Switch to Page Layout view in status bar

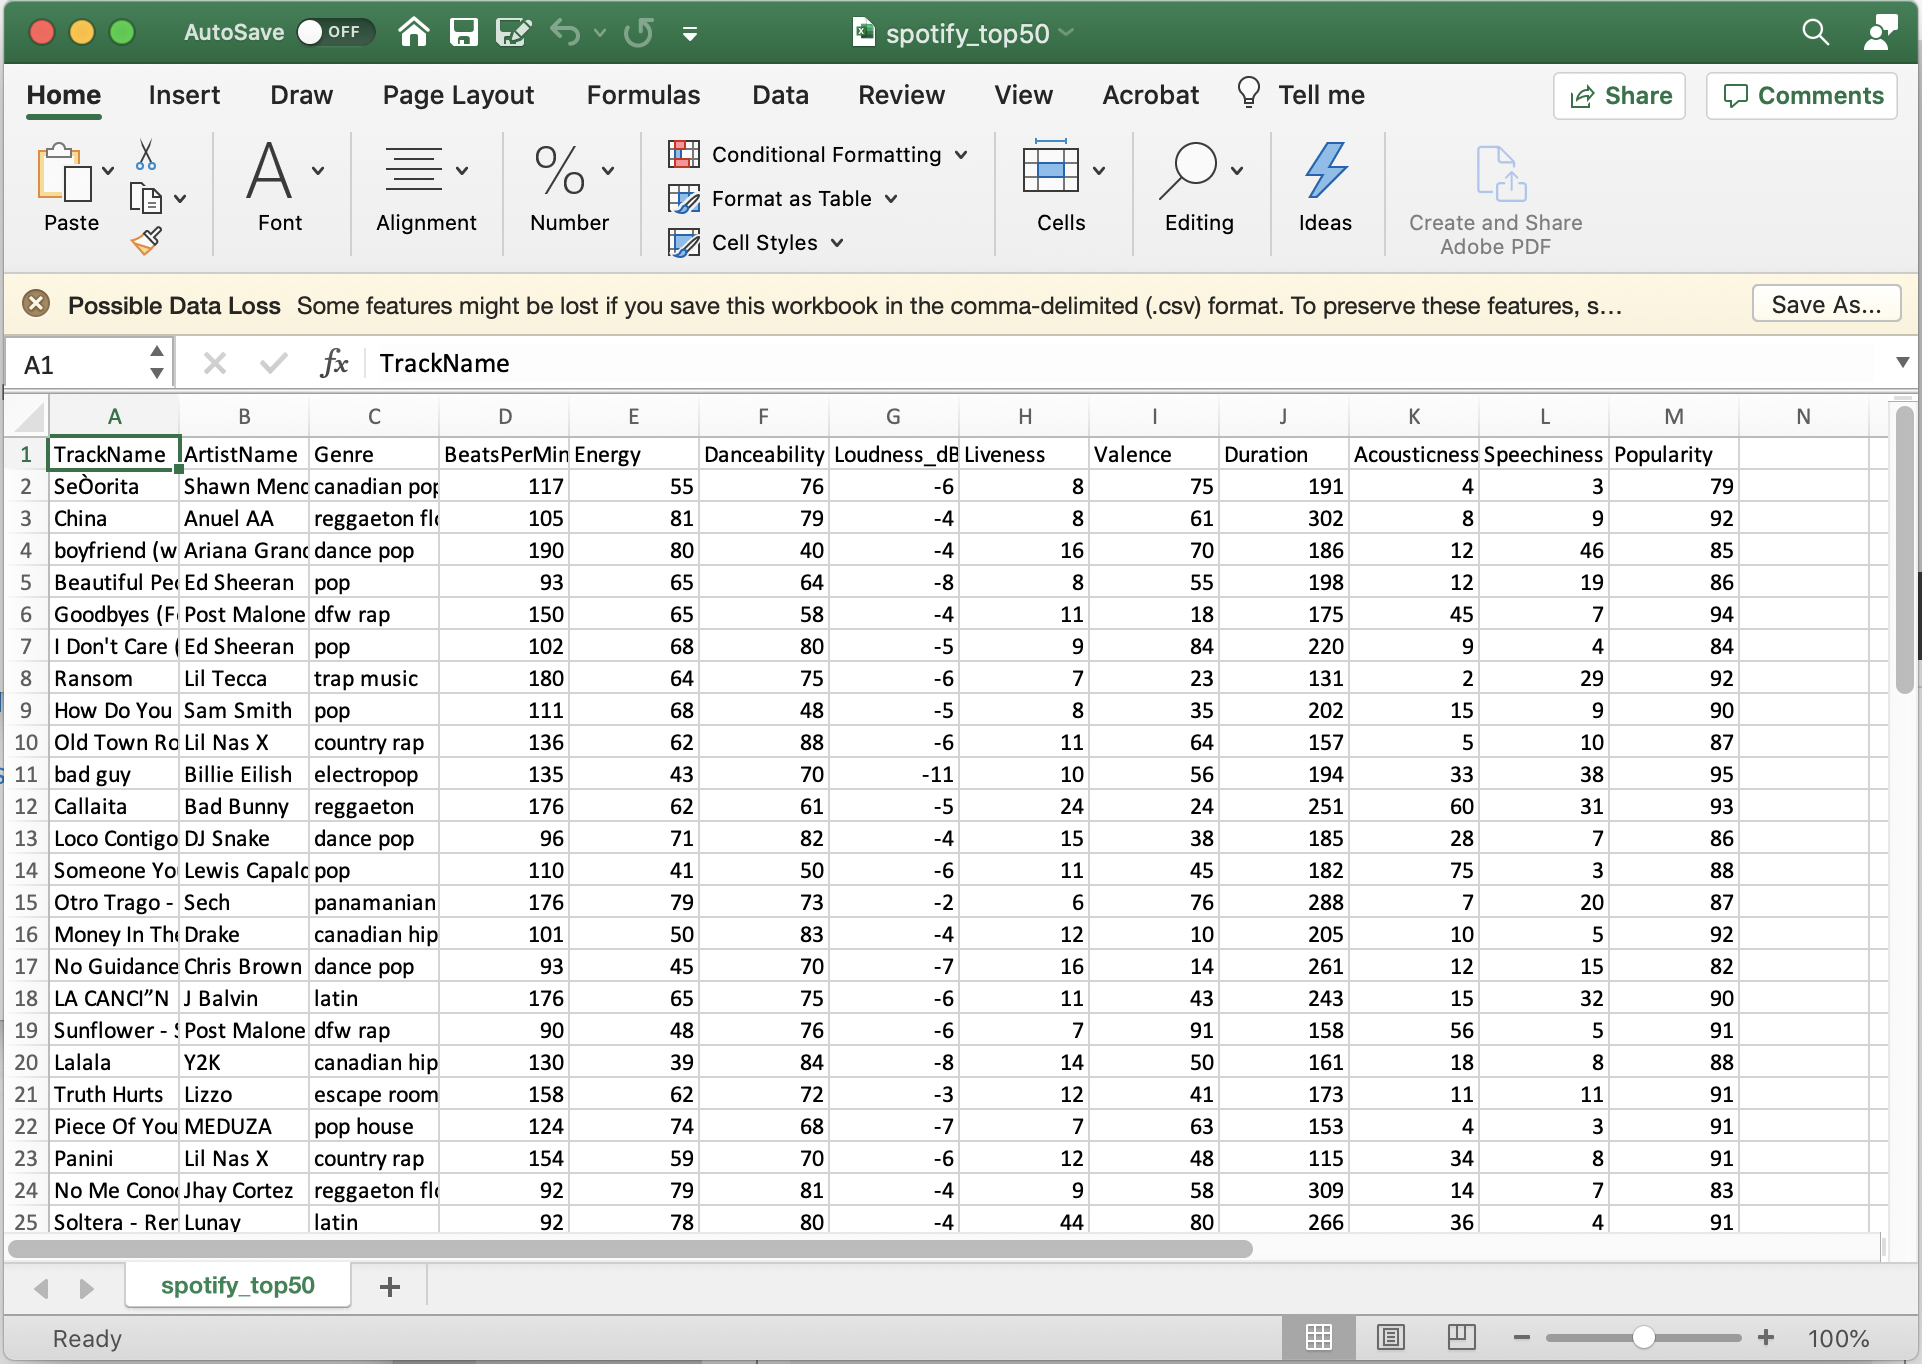pos(1390,1337)
